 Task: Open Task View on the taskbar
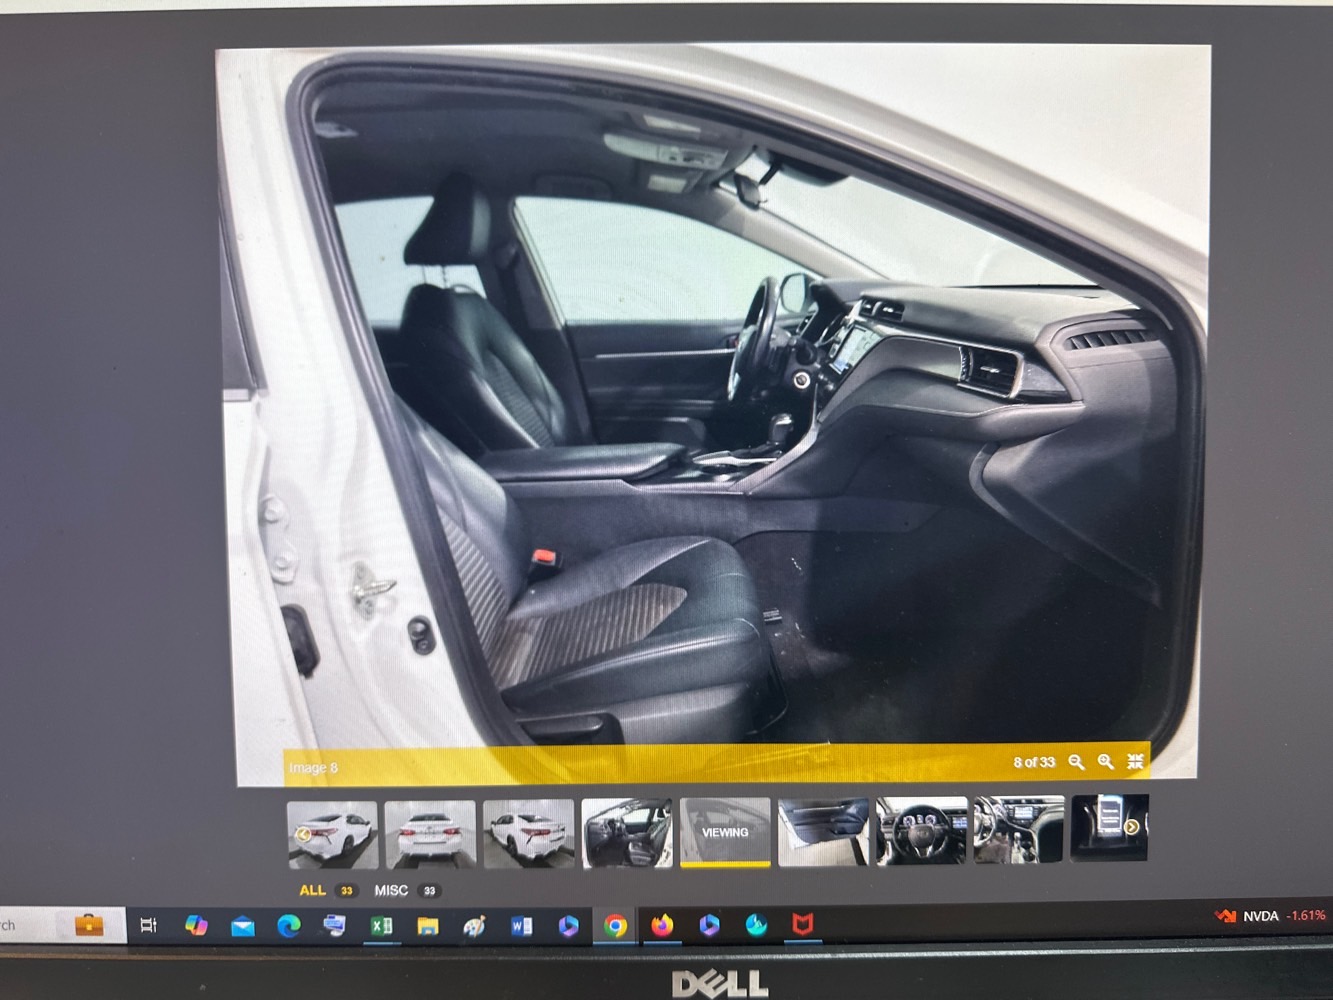coord(148,925)
